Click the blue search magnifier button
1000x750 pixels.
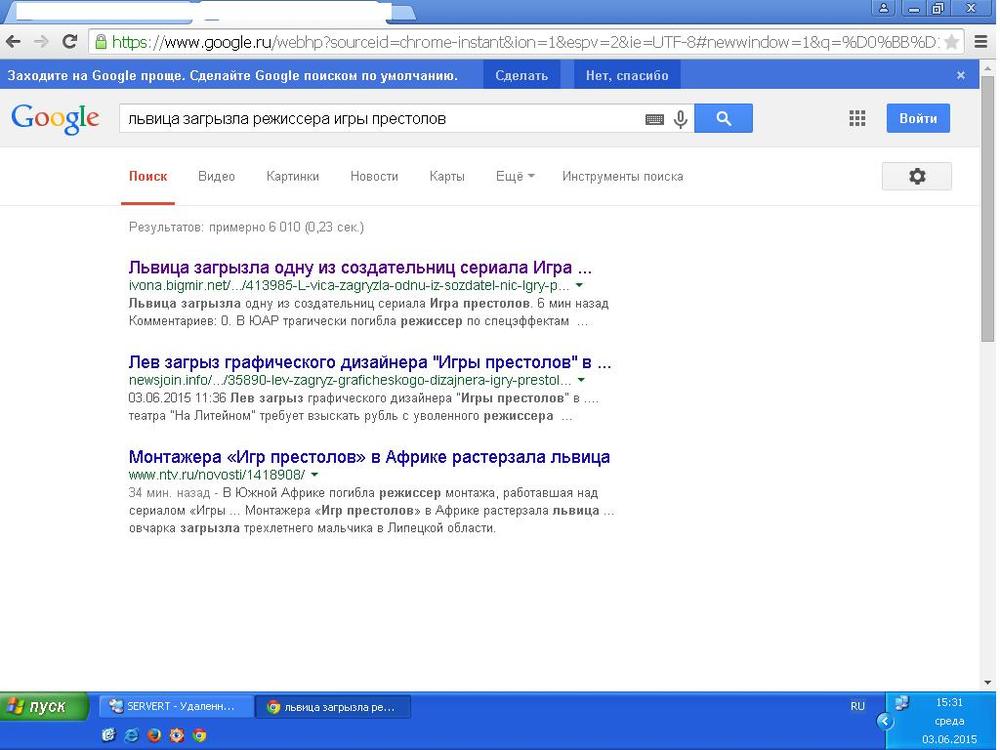point(723,119)
